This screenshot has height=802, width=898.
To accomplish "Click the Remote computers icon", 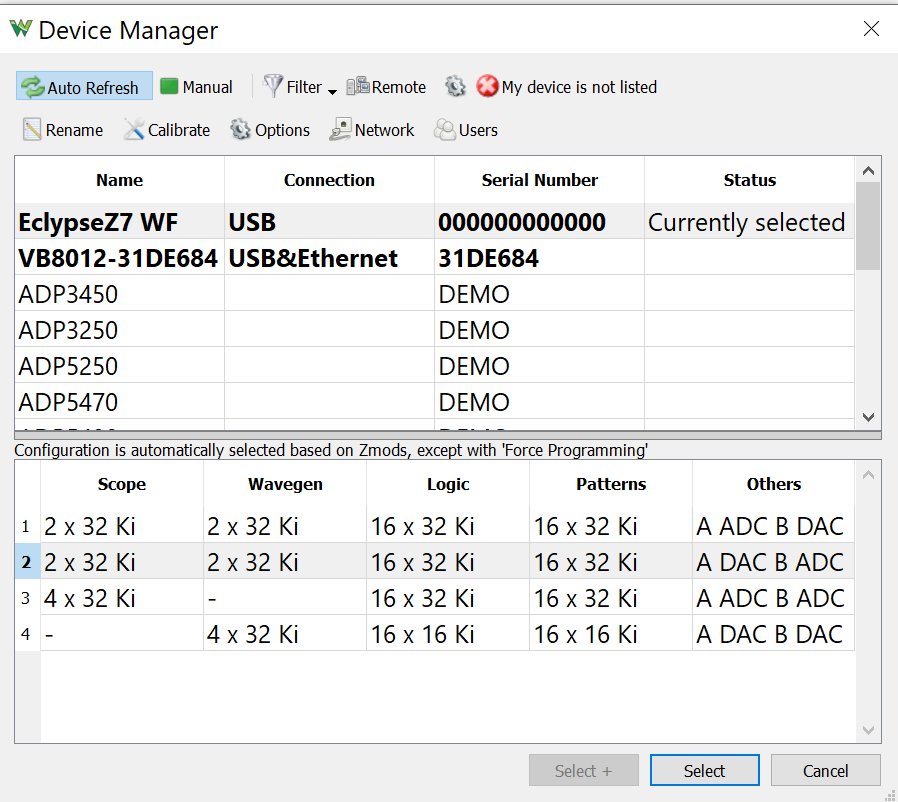I will [x=358, y=86].
